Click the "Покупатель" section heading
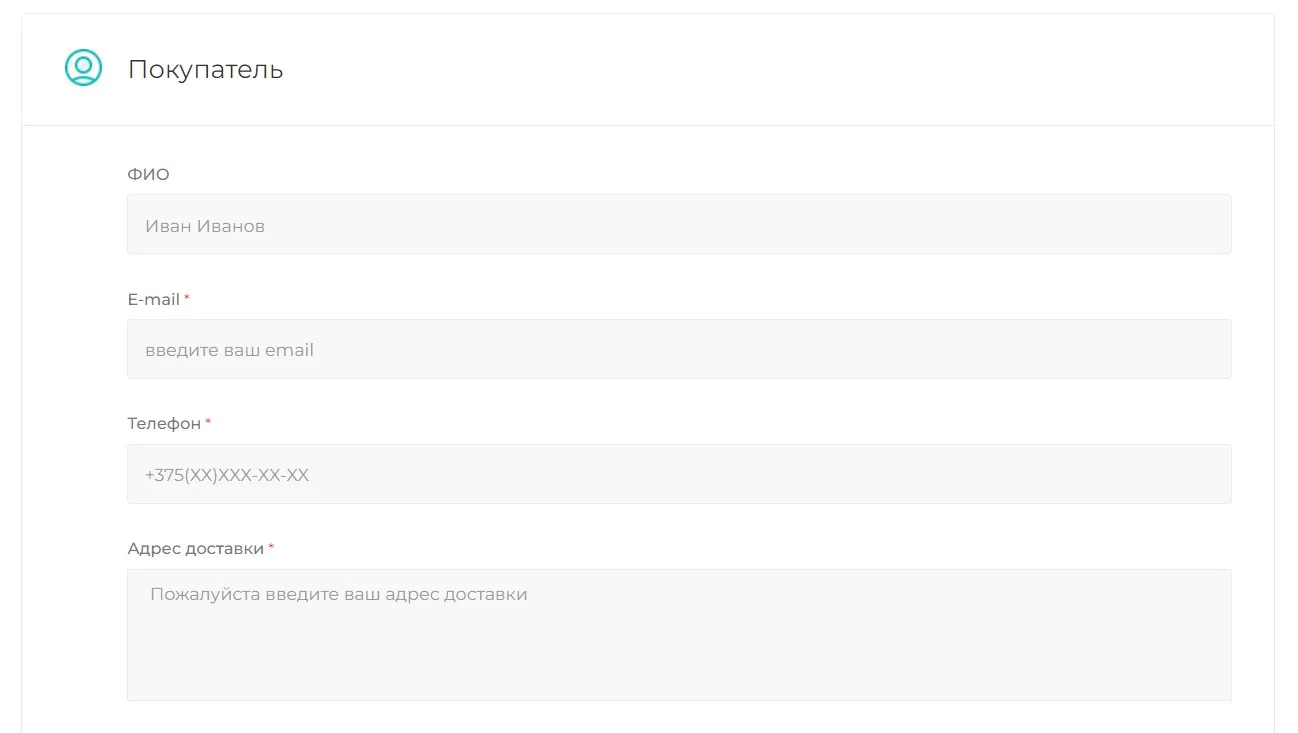 tap(205, 70)
